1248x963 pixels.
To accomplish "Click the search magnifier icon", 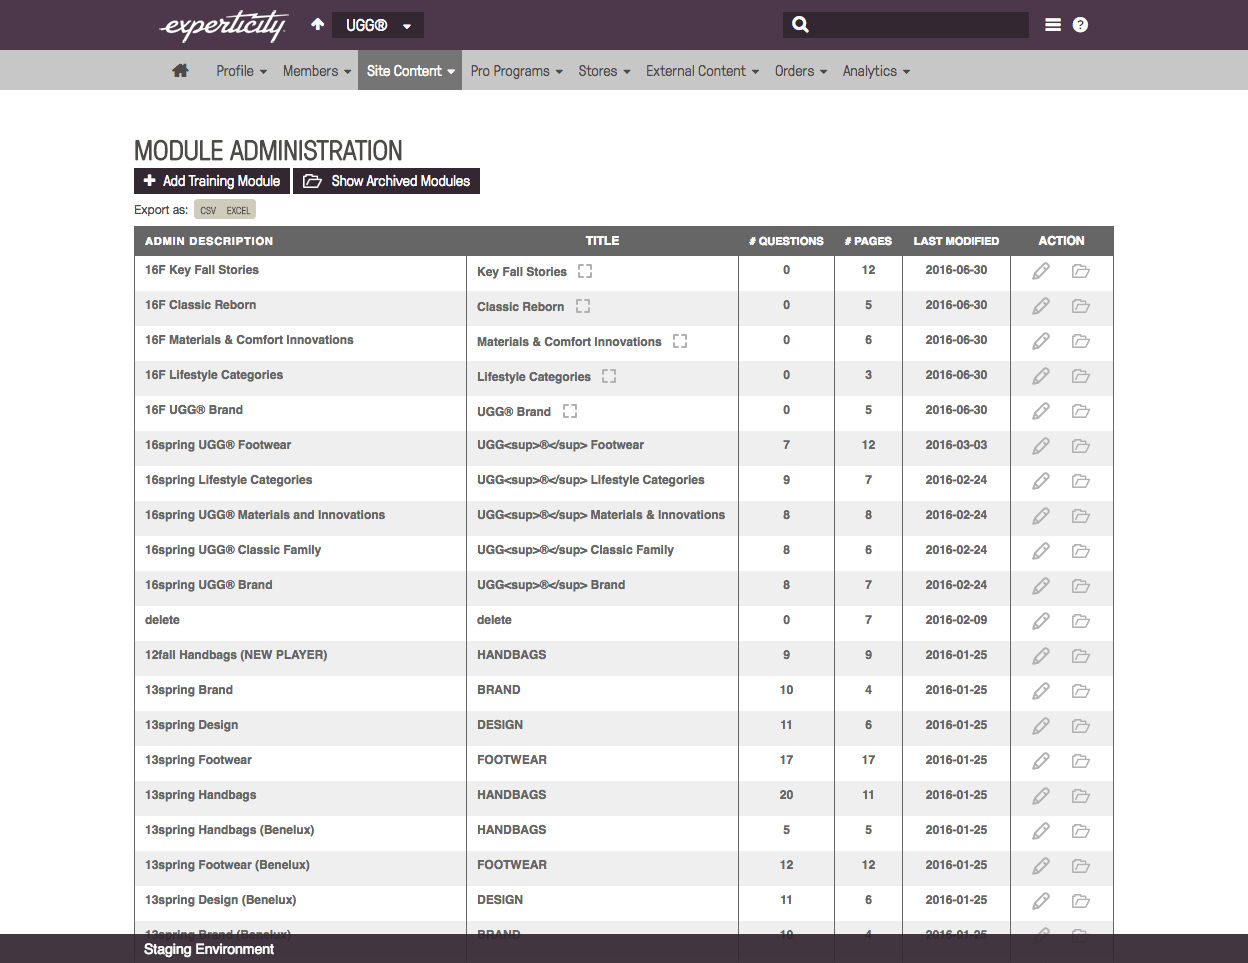I will (x=800, y=25).
